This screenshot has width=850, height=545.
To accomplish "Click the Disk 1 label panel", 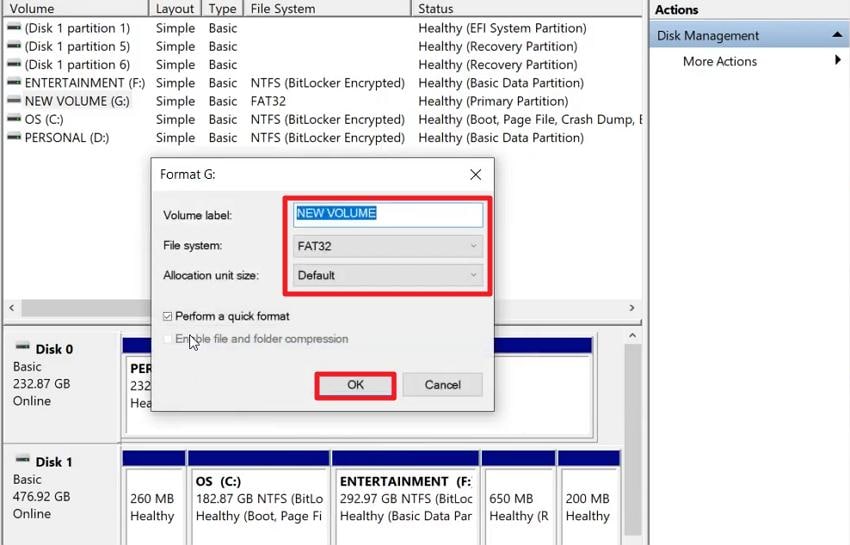I will coord(61,495).
